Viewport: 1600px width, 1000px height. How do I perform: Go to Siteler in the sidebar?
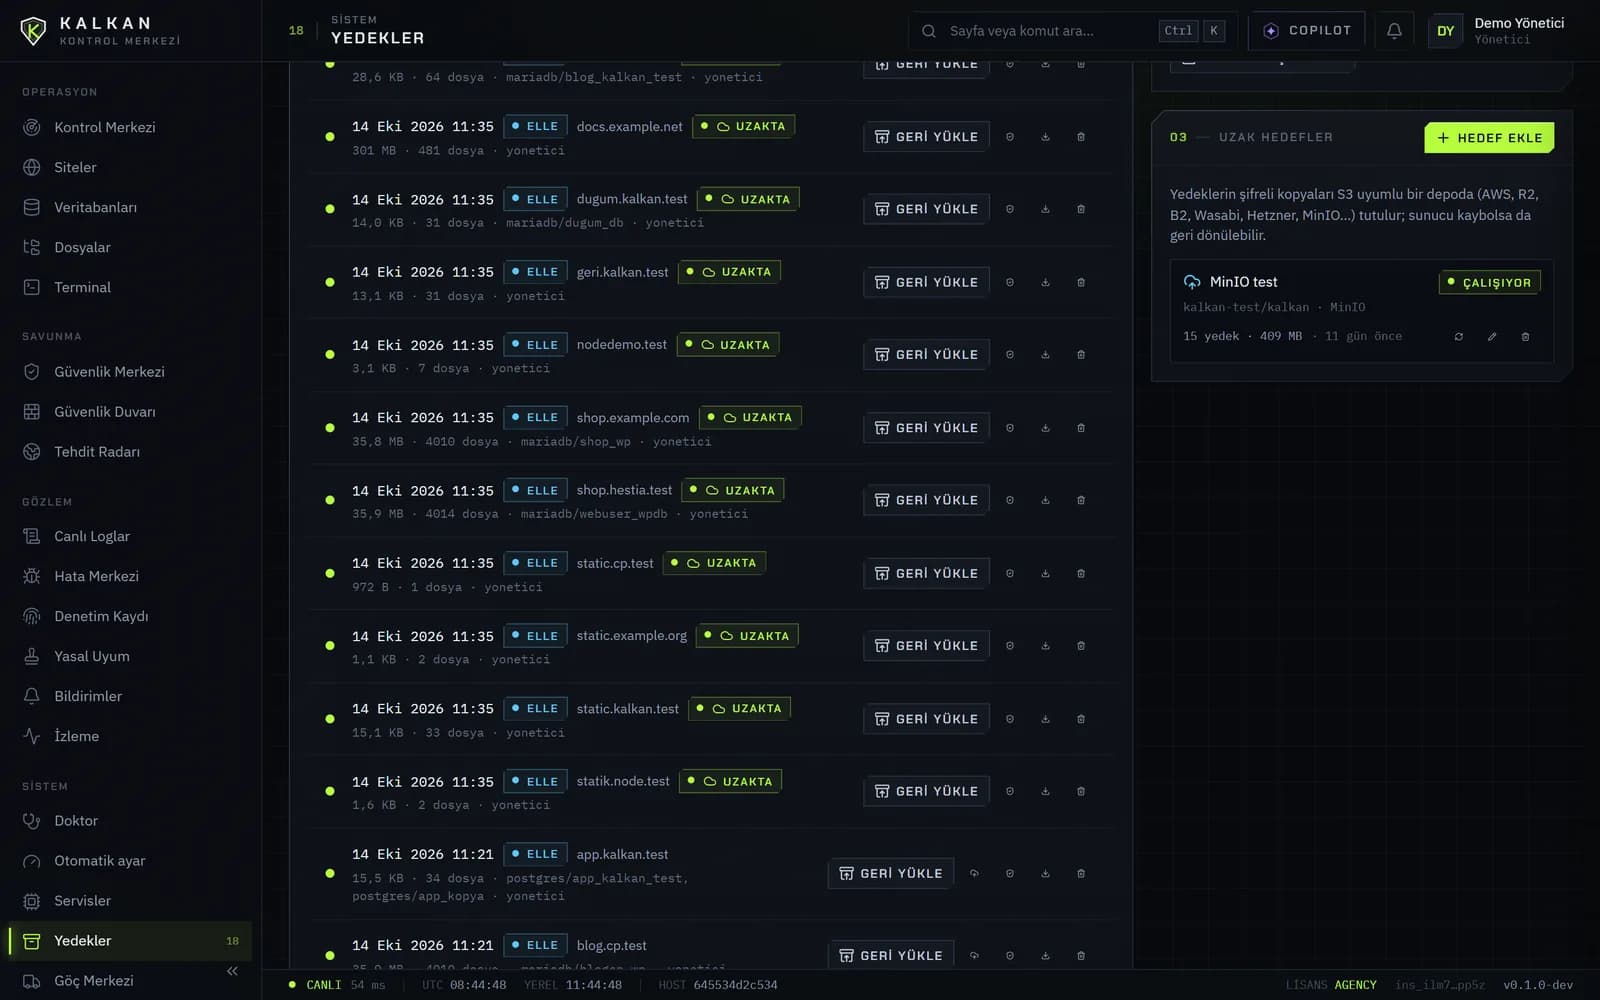130,167
